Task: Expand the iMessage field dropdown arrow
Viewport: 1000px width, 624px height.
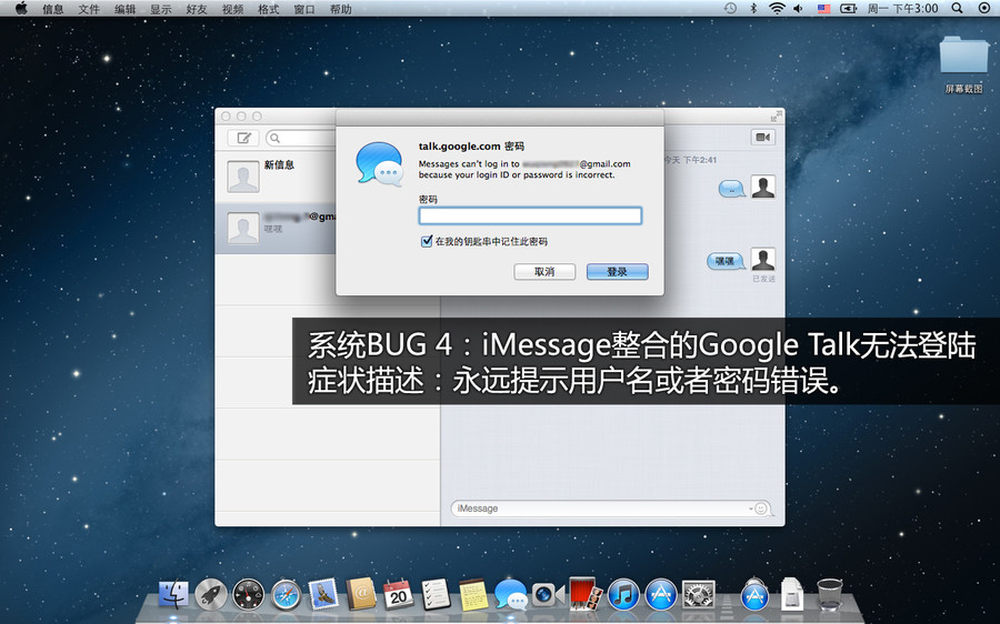Action: [x=751, y=509]
